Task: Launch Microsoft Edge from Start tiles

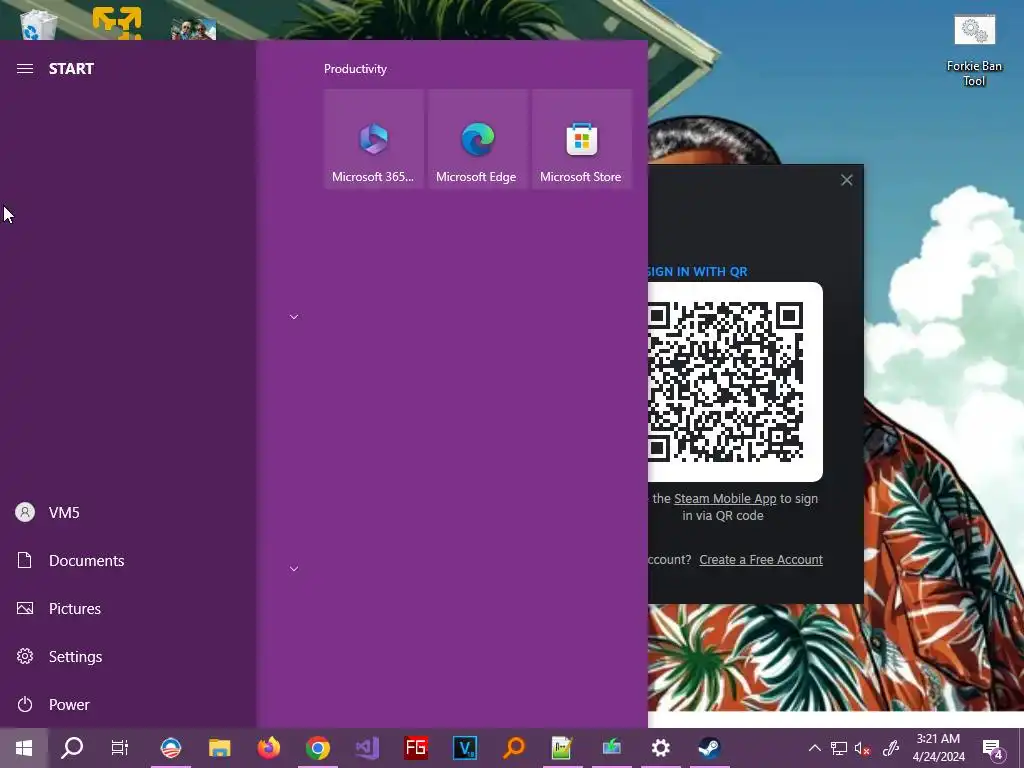Action: coord(477,139)
